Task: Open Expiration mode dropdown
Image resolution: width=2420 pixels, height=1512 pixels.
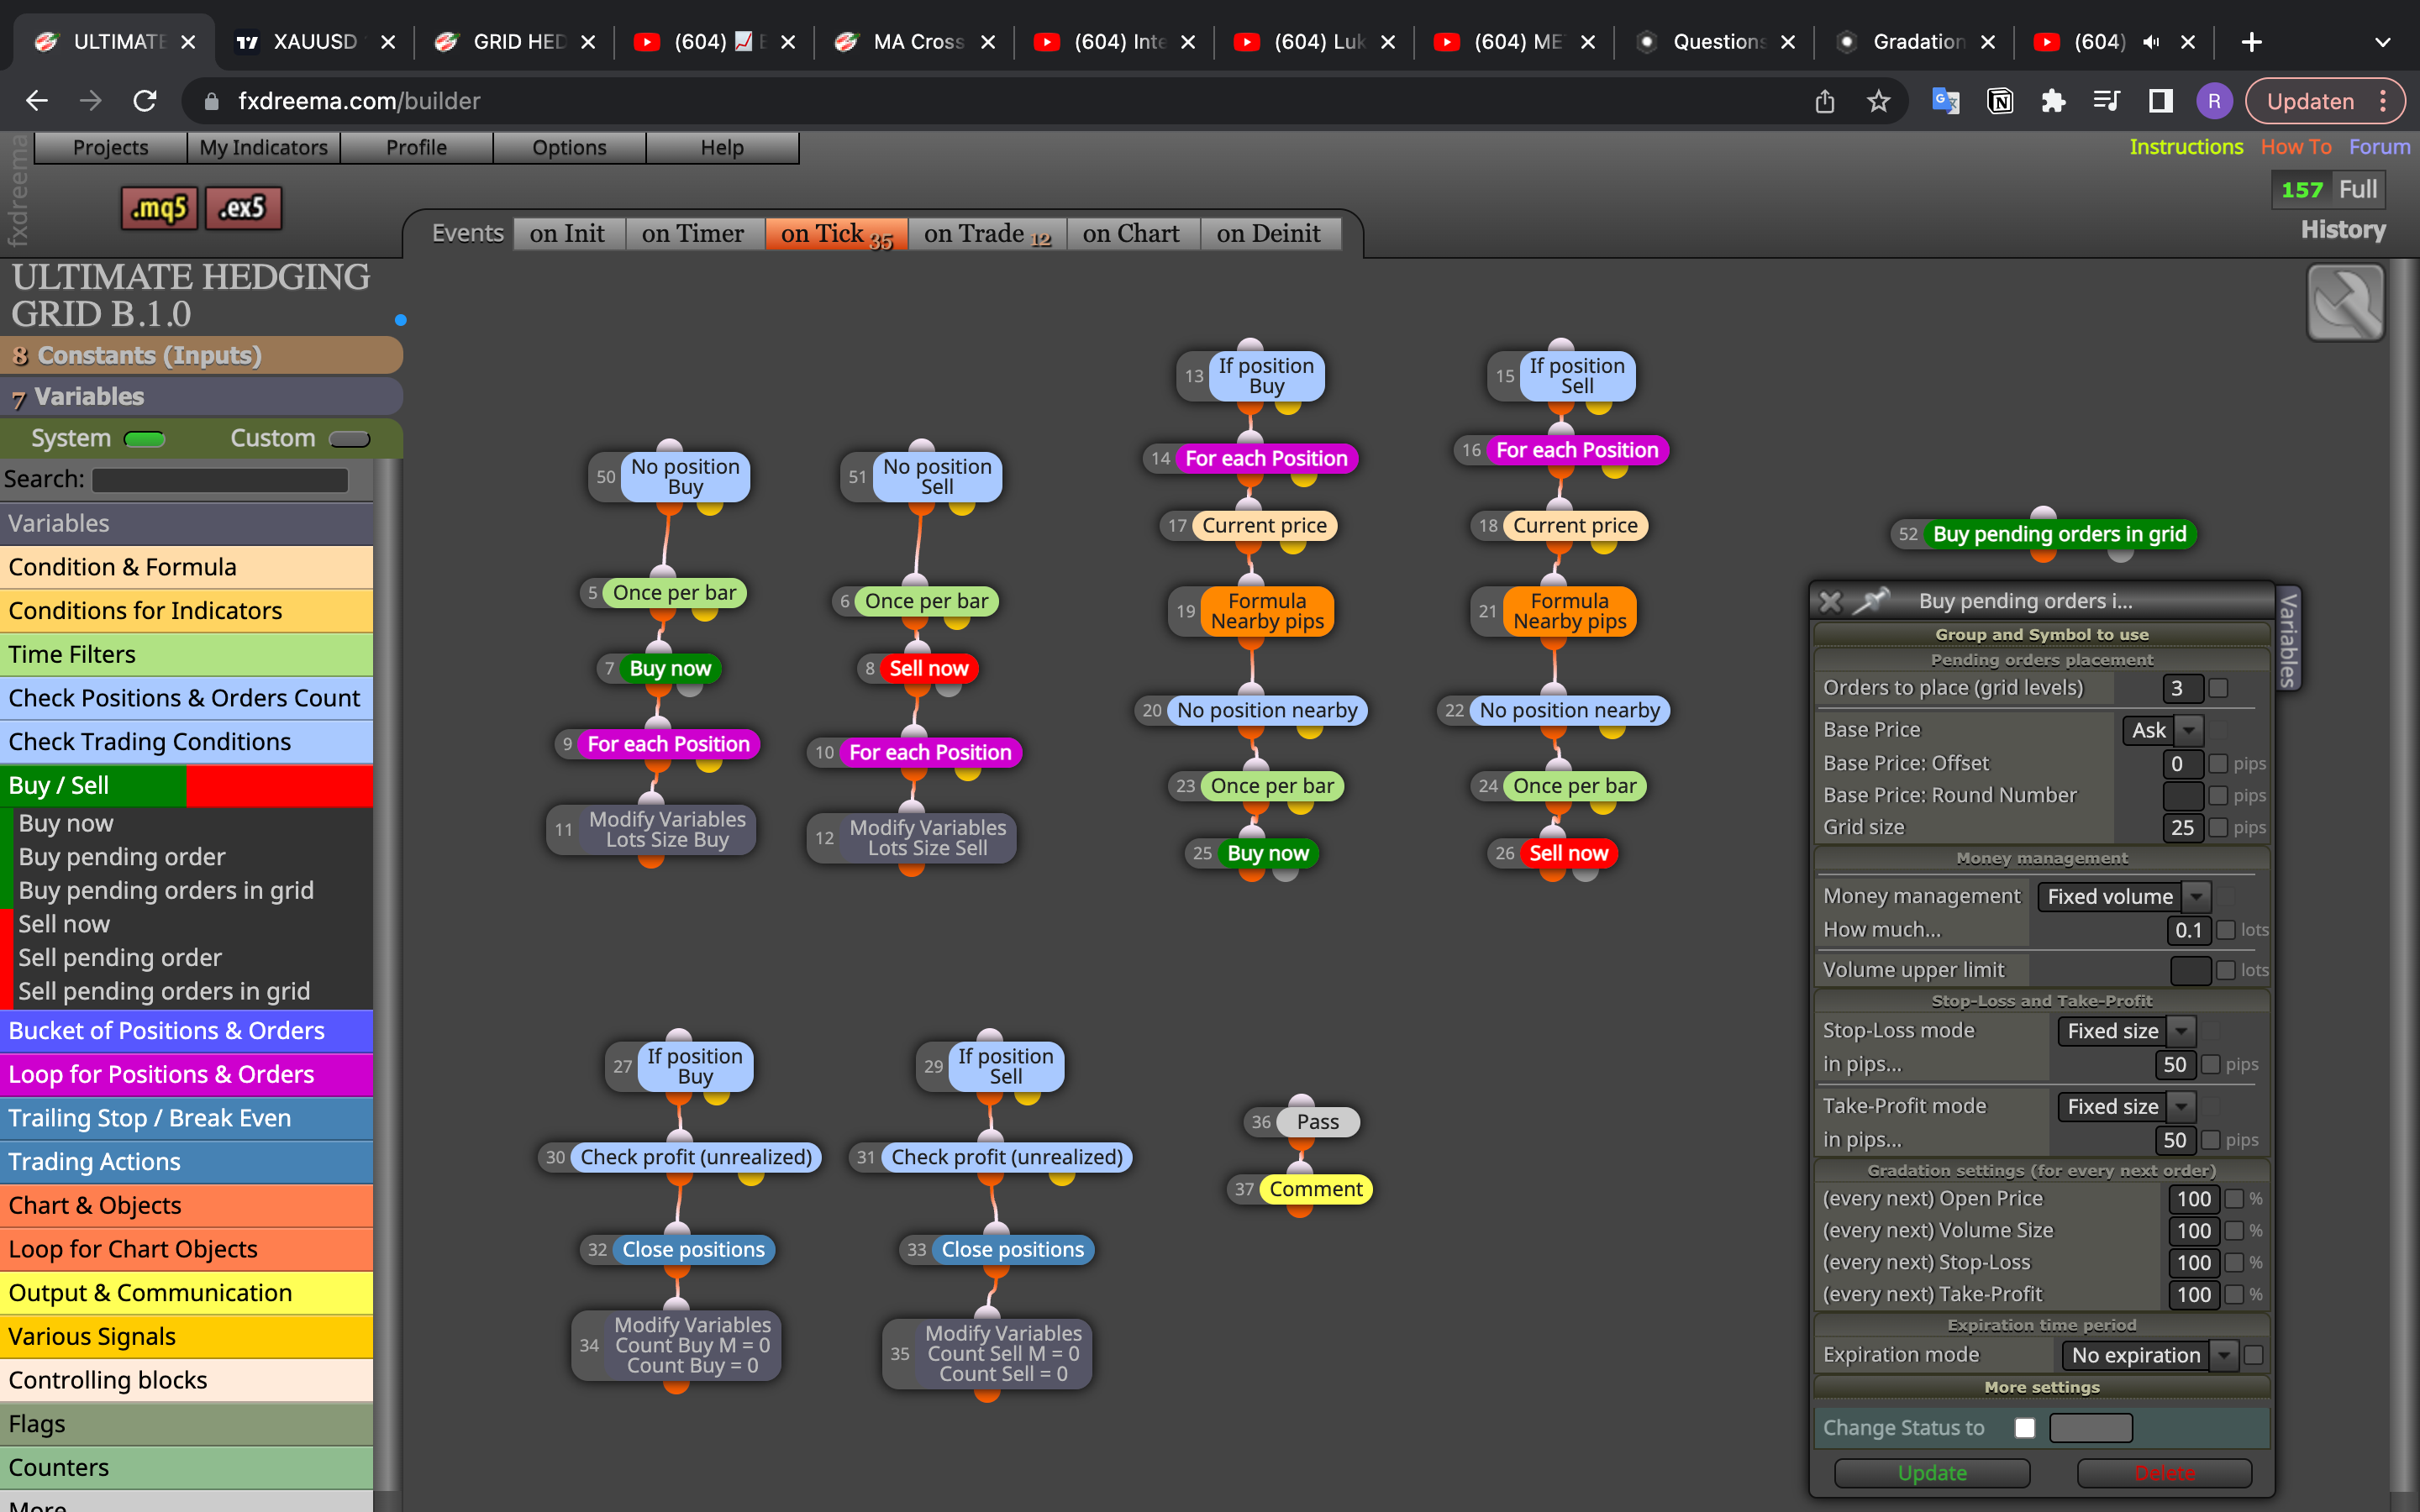Action: [2149, 1356]
